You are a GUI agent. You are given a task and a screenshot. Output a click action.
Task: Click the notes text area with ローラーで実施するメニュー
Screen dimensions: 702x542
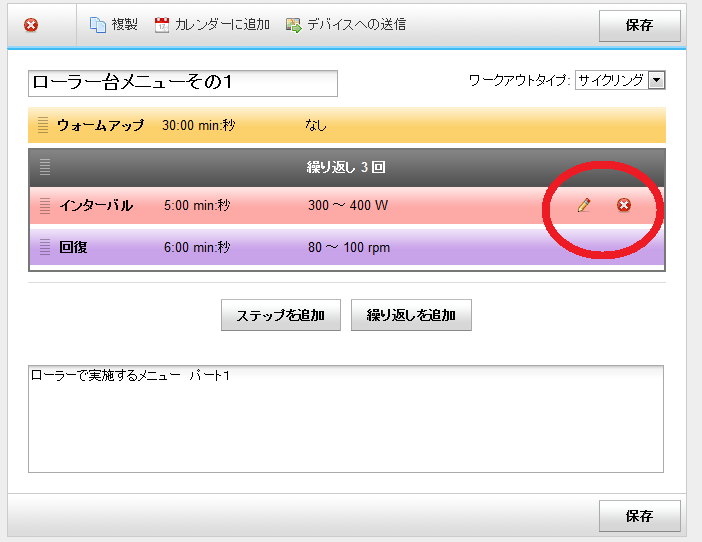[346, 419]
